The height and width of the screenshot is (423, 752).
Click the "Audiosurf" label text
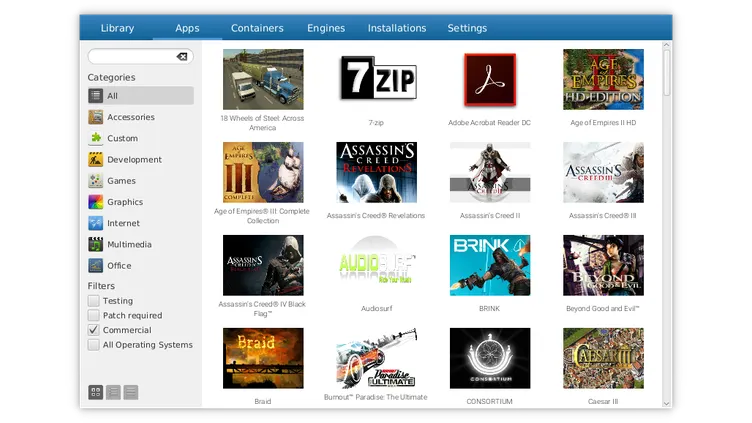[x=376, y=308]
